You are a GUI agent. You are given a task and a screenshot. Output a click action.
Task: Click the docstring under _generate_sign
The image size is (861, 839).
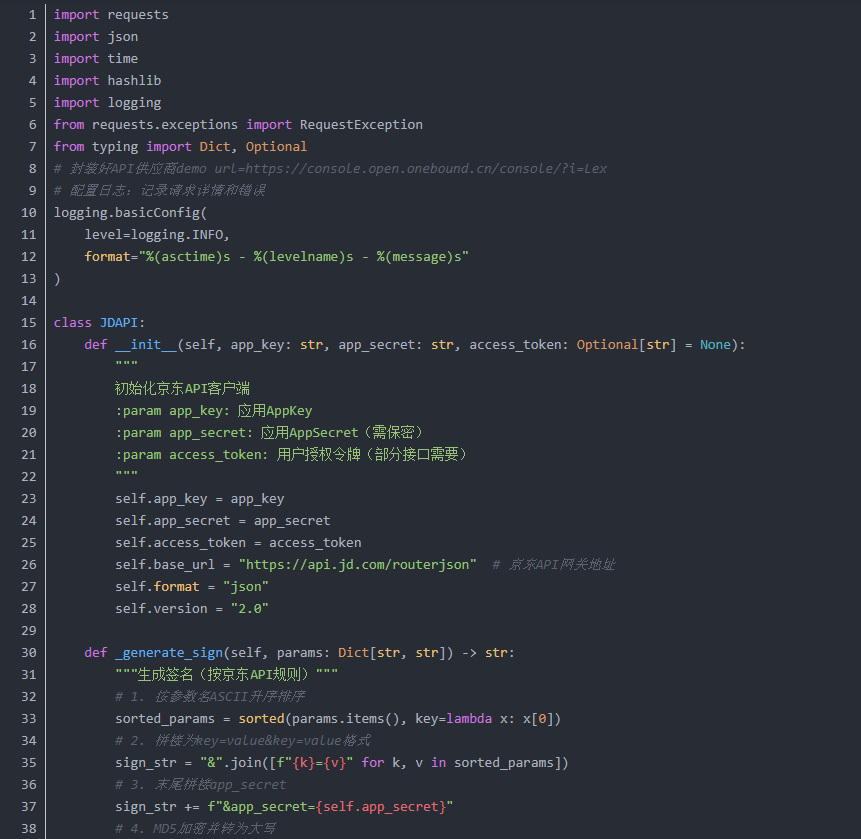coord(226,674)
